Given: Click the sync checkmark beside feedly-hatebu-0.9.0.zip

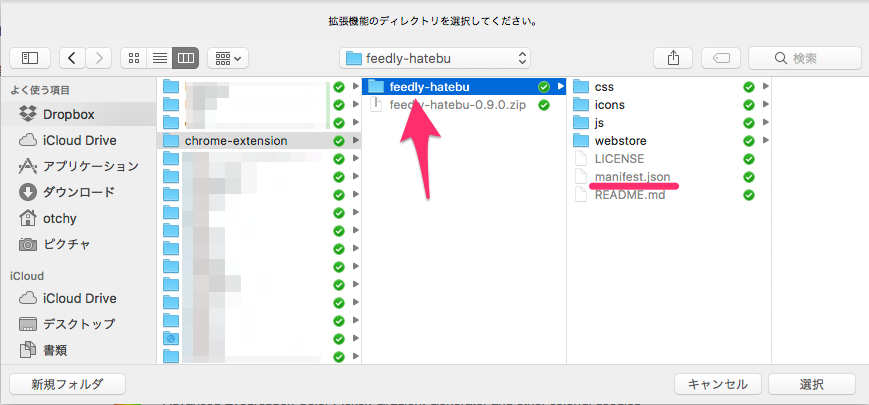Looking at the screenshot, I should (544, 105).
